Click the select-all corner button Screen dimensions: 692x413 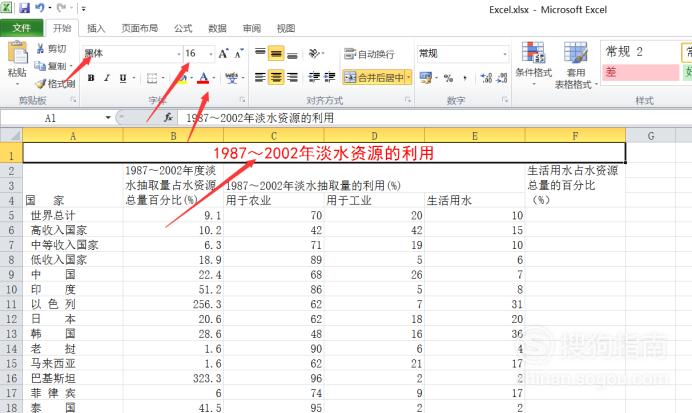(11, 135)
